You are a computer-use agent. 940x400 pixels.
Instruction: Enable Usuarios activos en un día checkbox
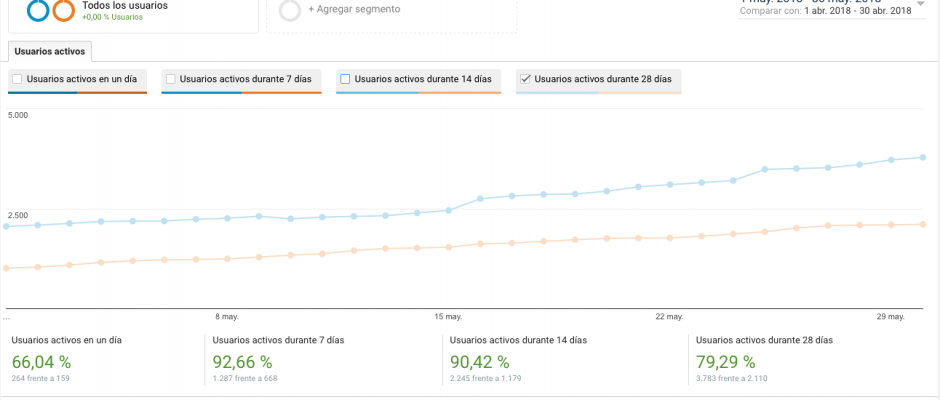[17, 79]
